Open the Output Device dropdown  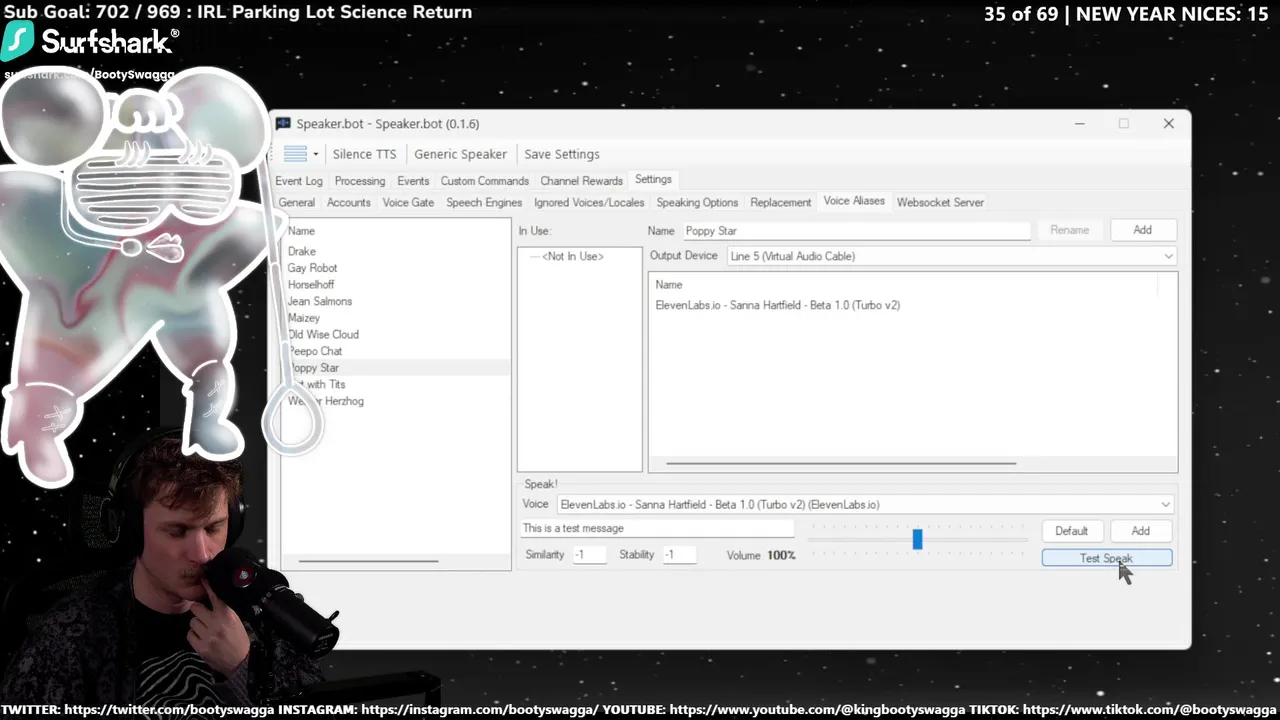click(x=951, y=256)
